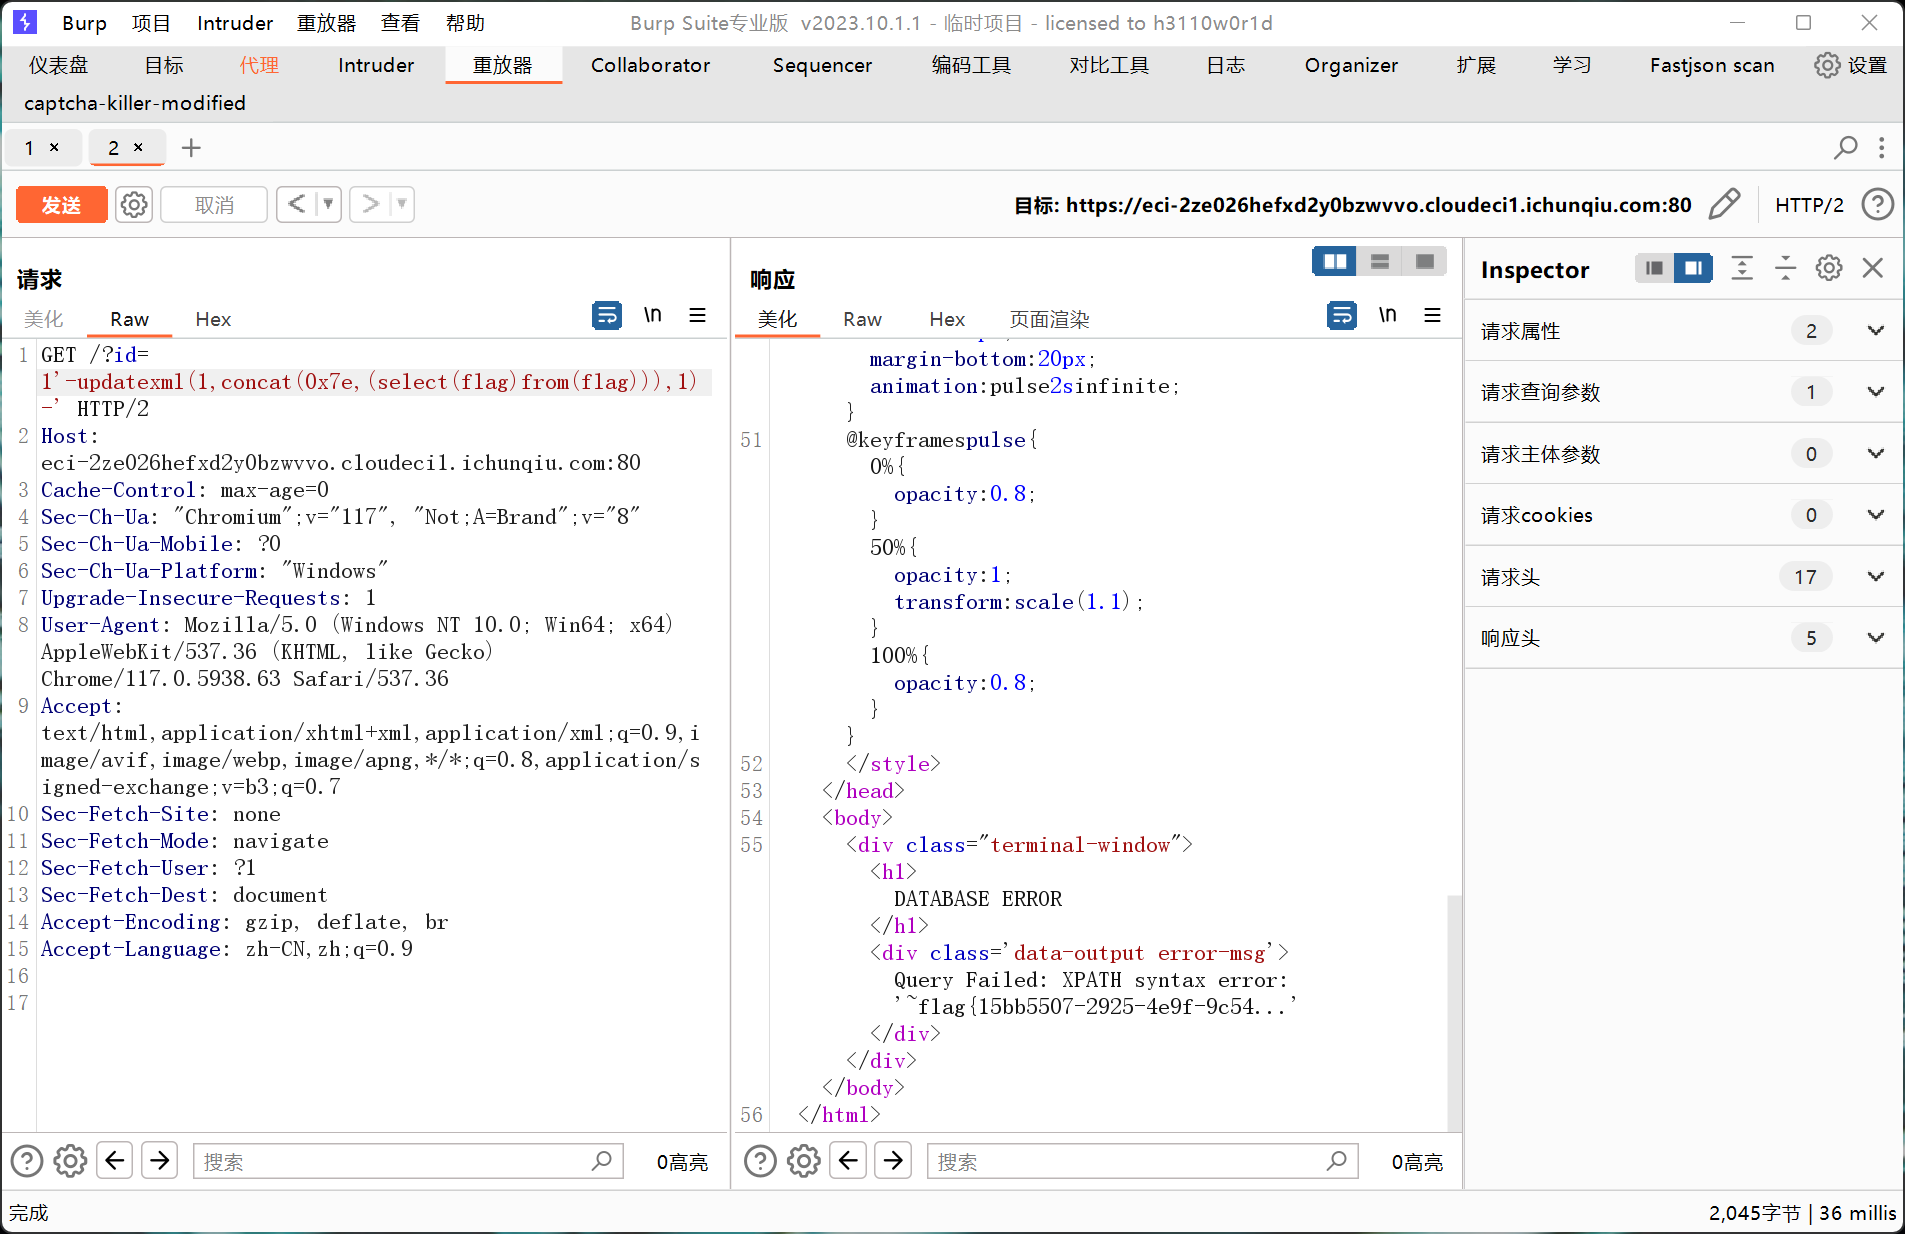Open response search settings gear

point(804,1161)
